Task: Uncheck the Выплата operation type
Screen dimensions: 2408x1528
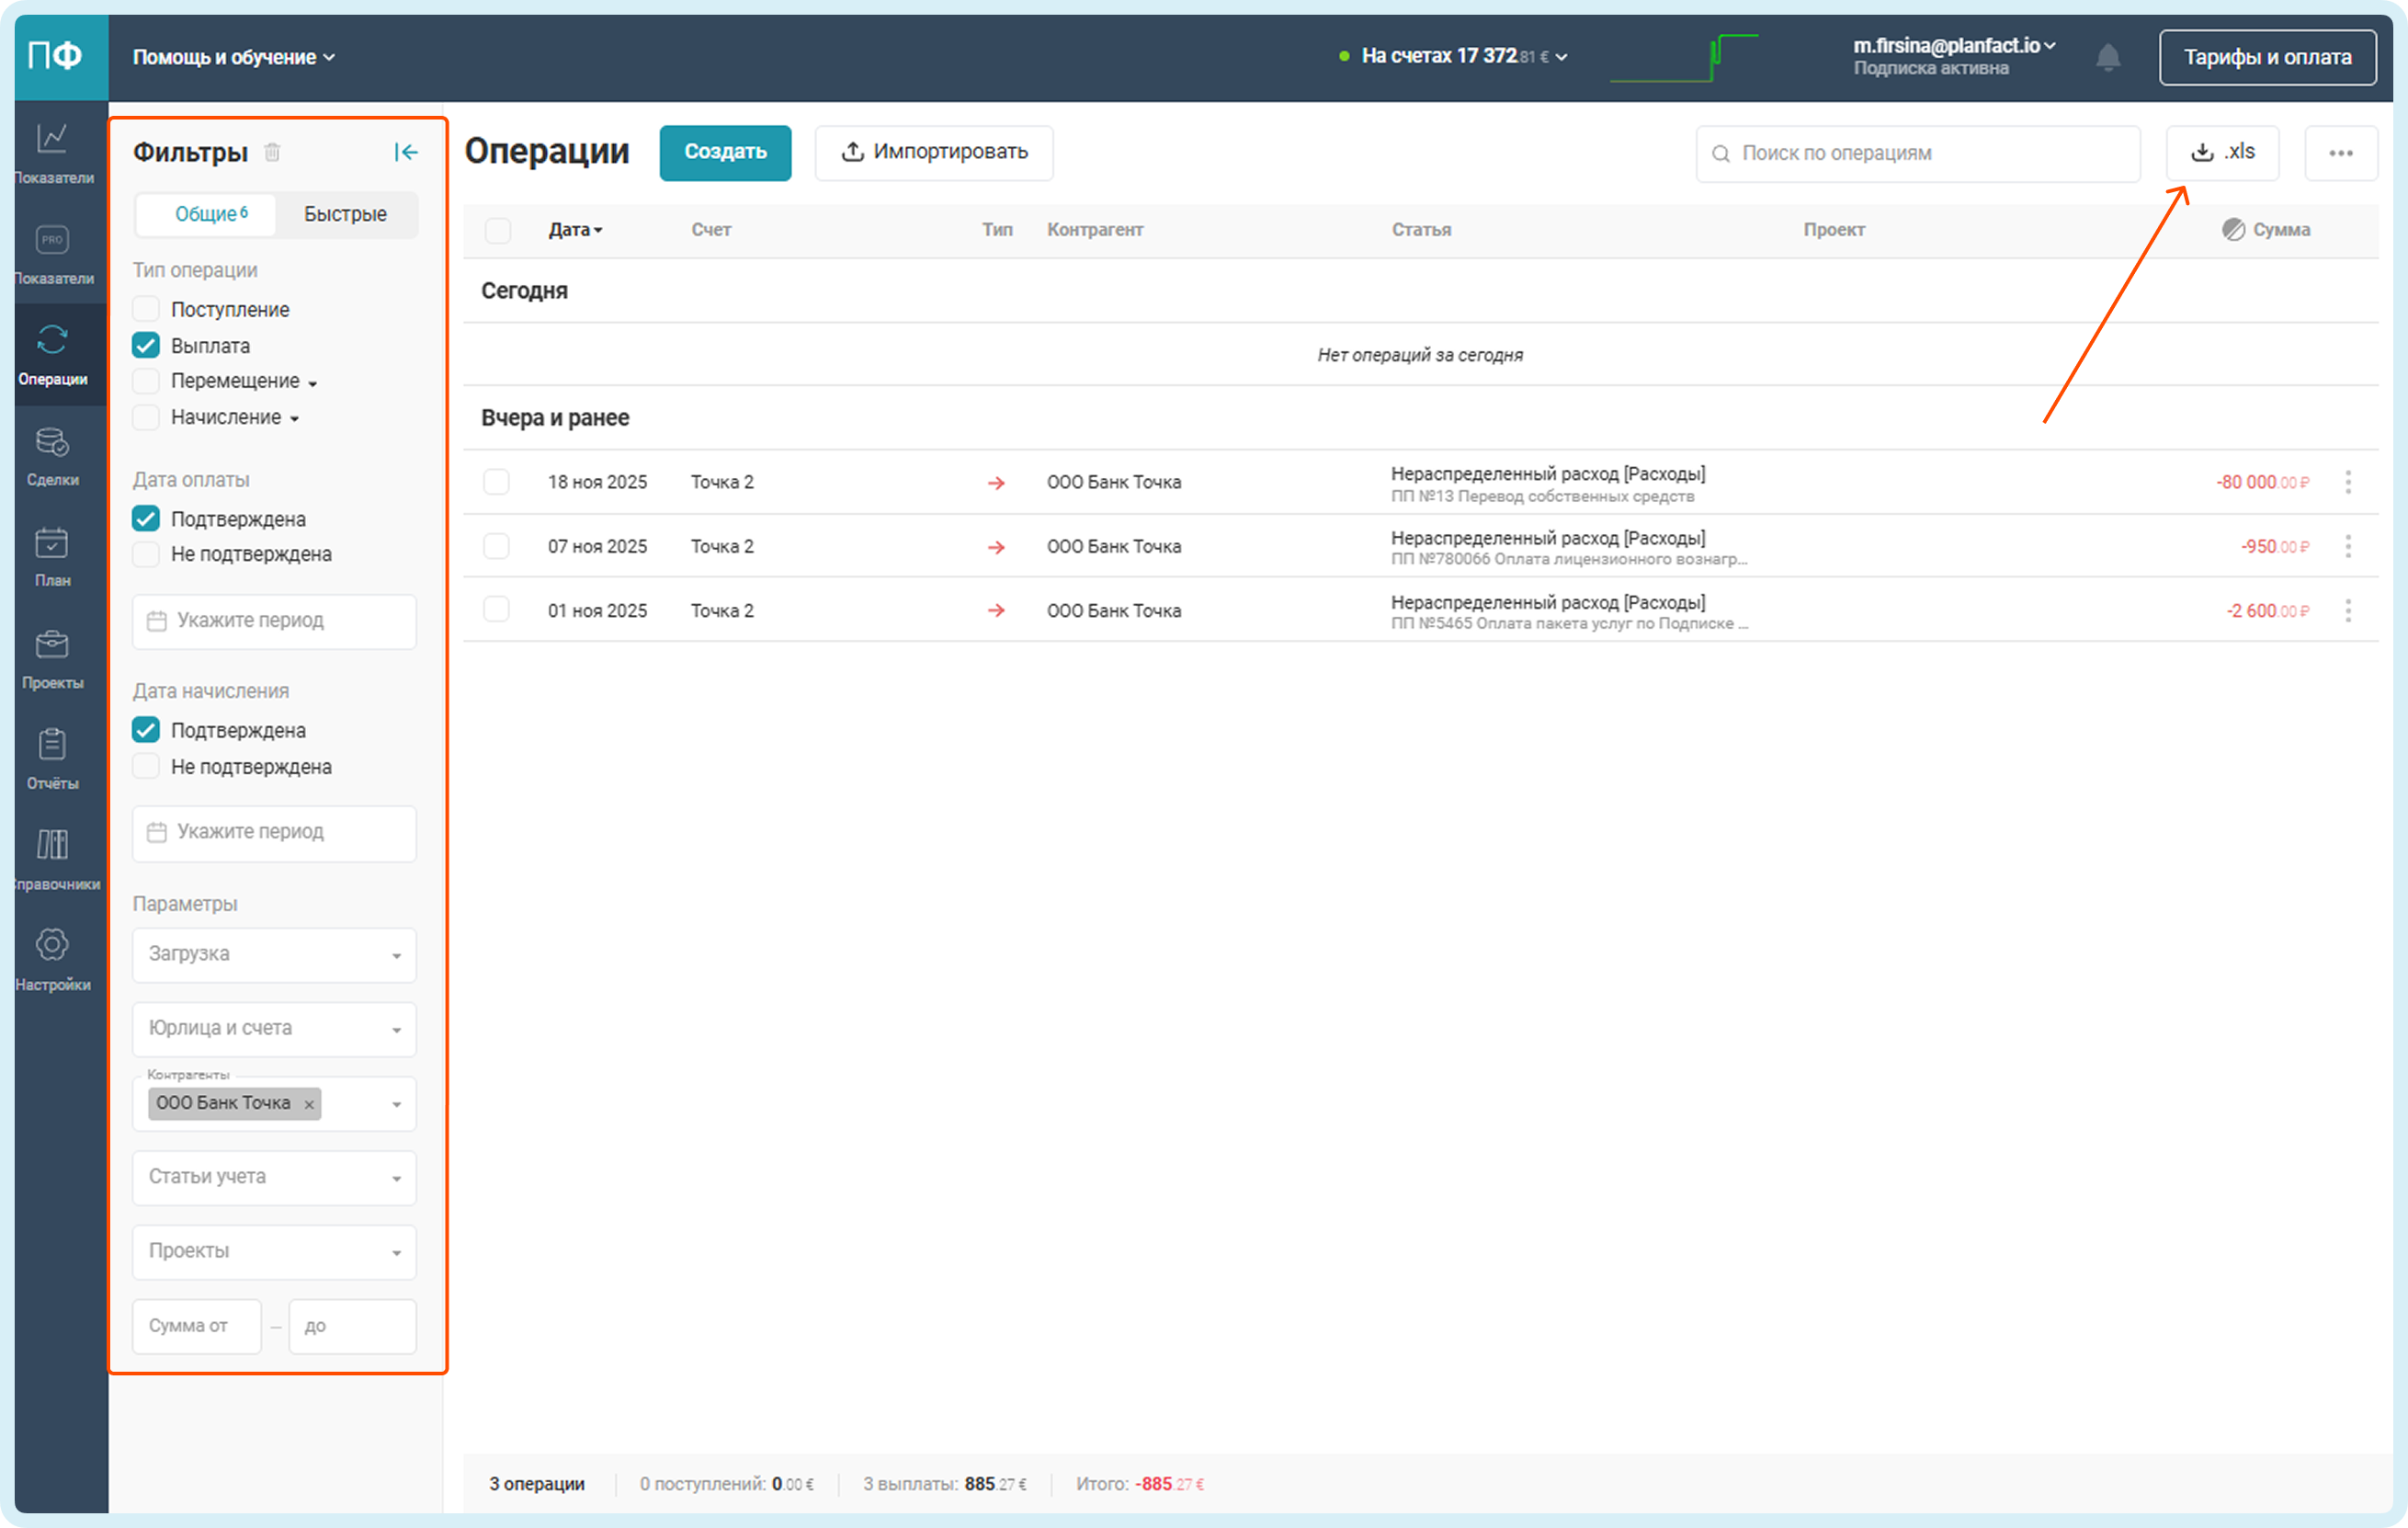Action: [x=146, y=345]
